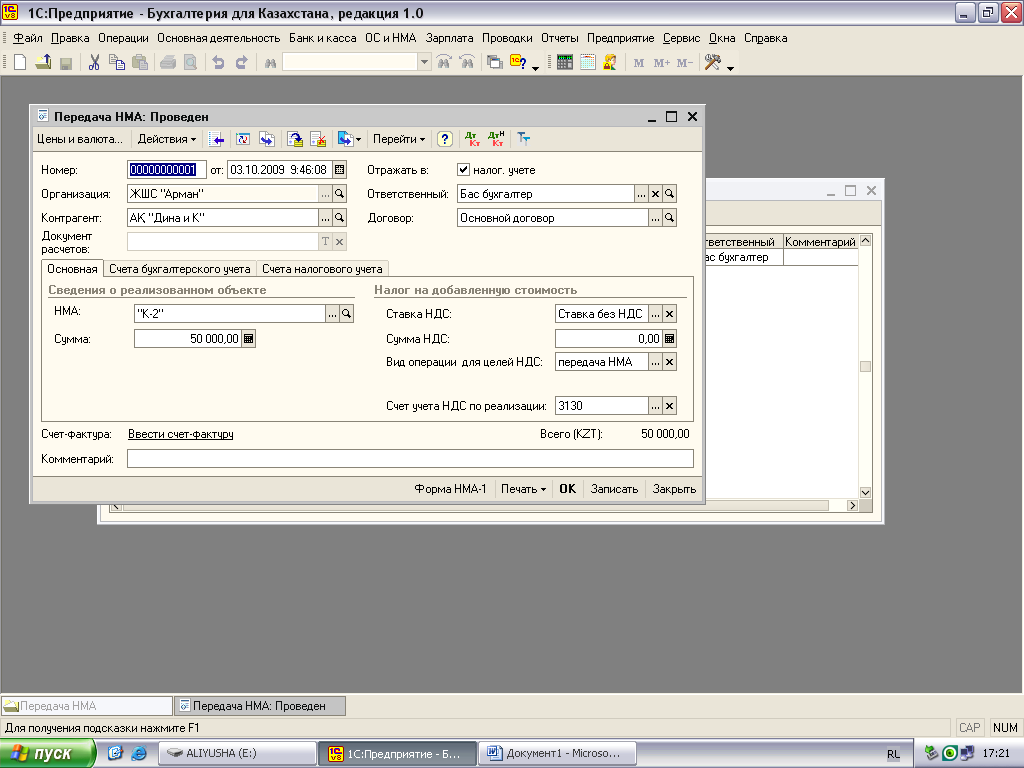Viewport: 1024px width, 768px height.
Task: Click the Tools wrench icon
Action: [x=712, y=63]
